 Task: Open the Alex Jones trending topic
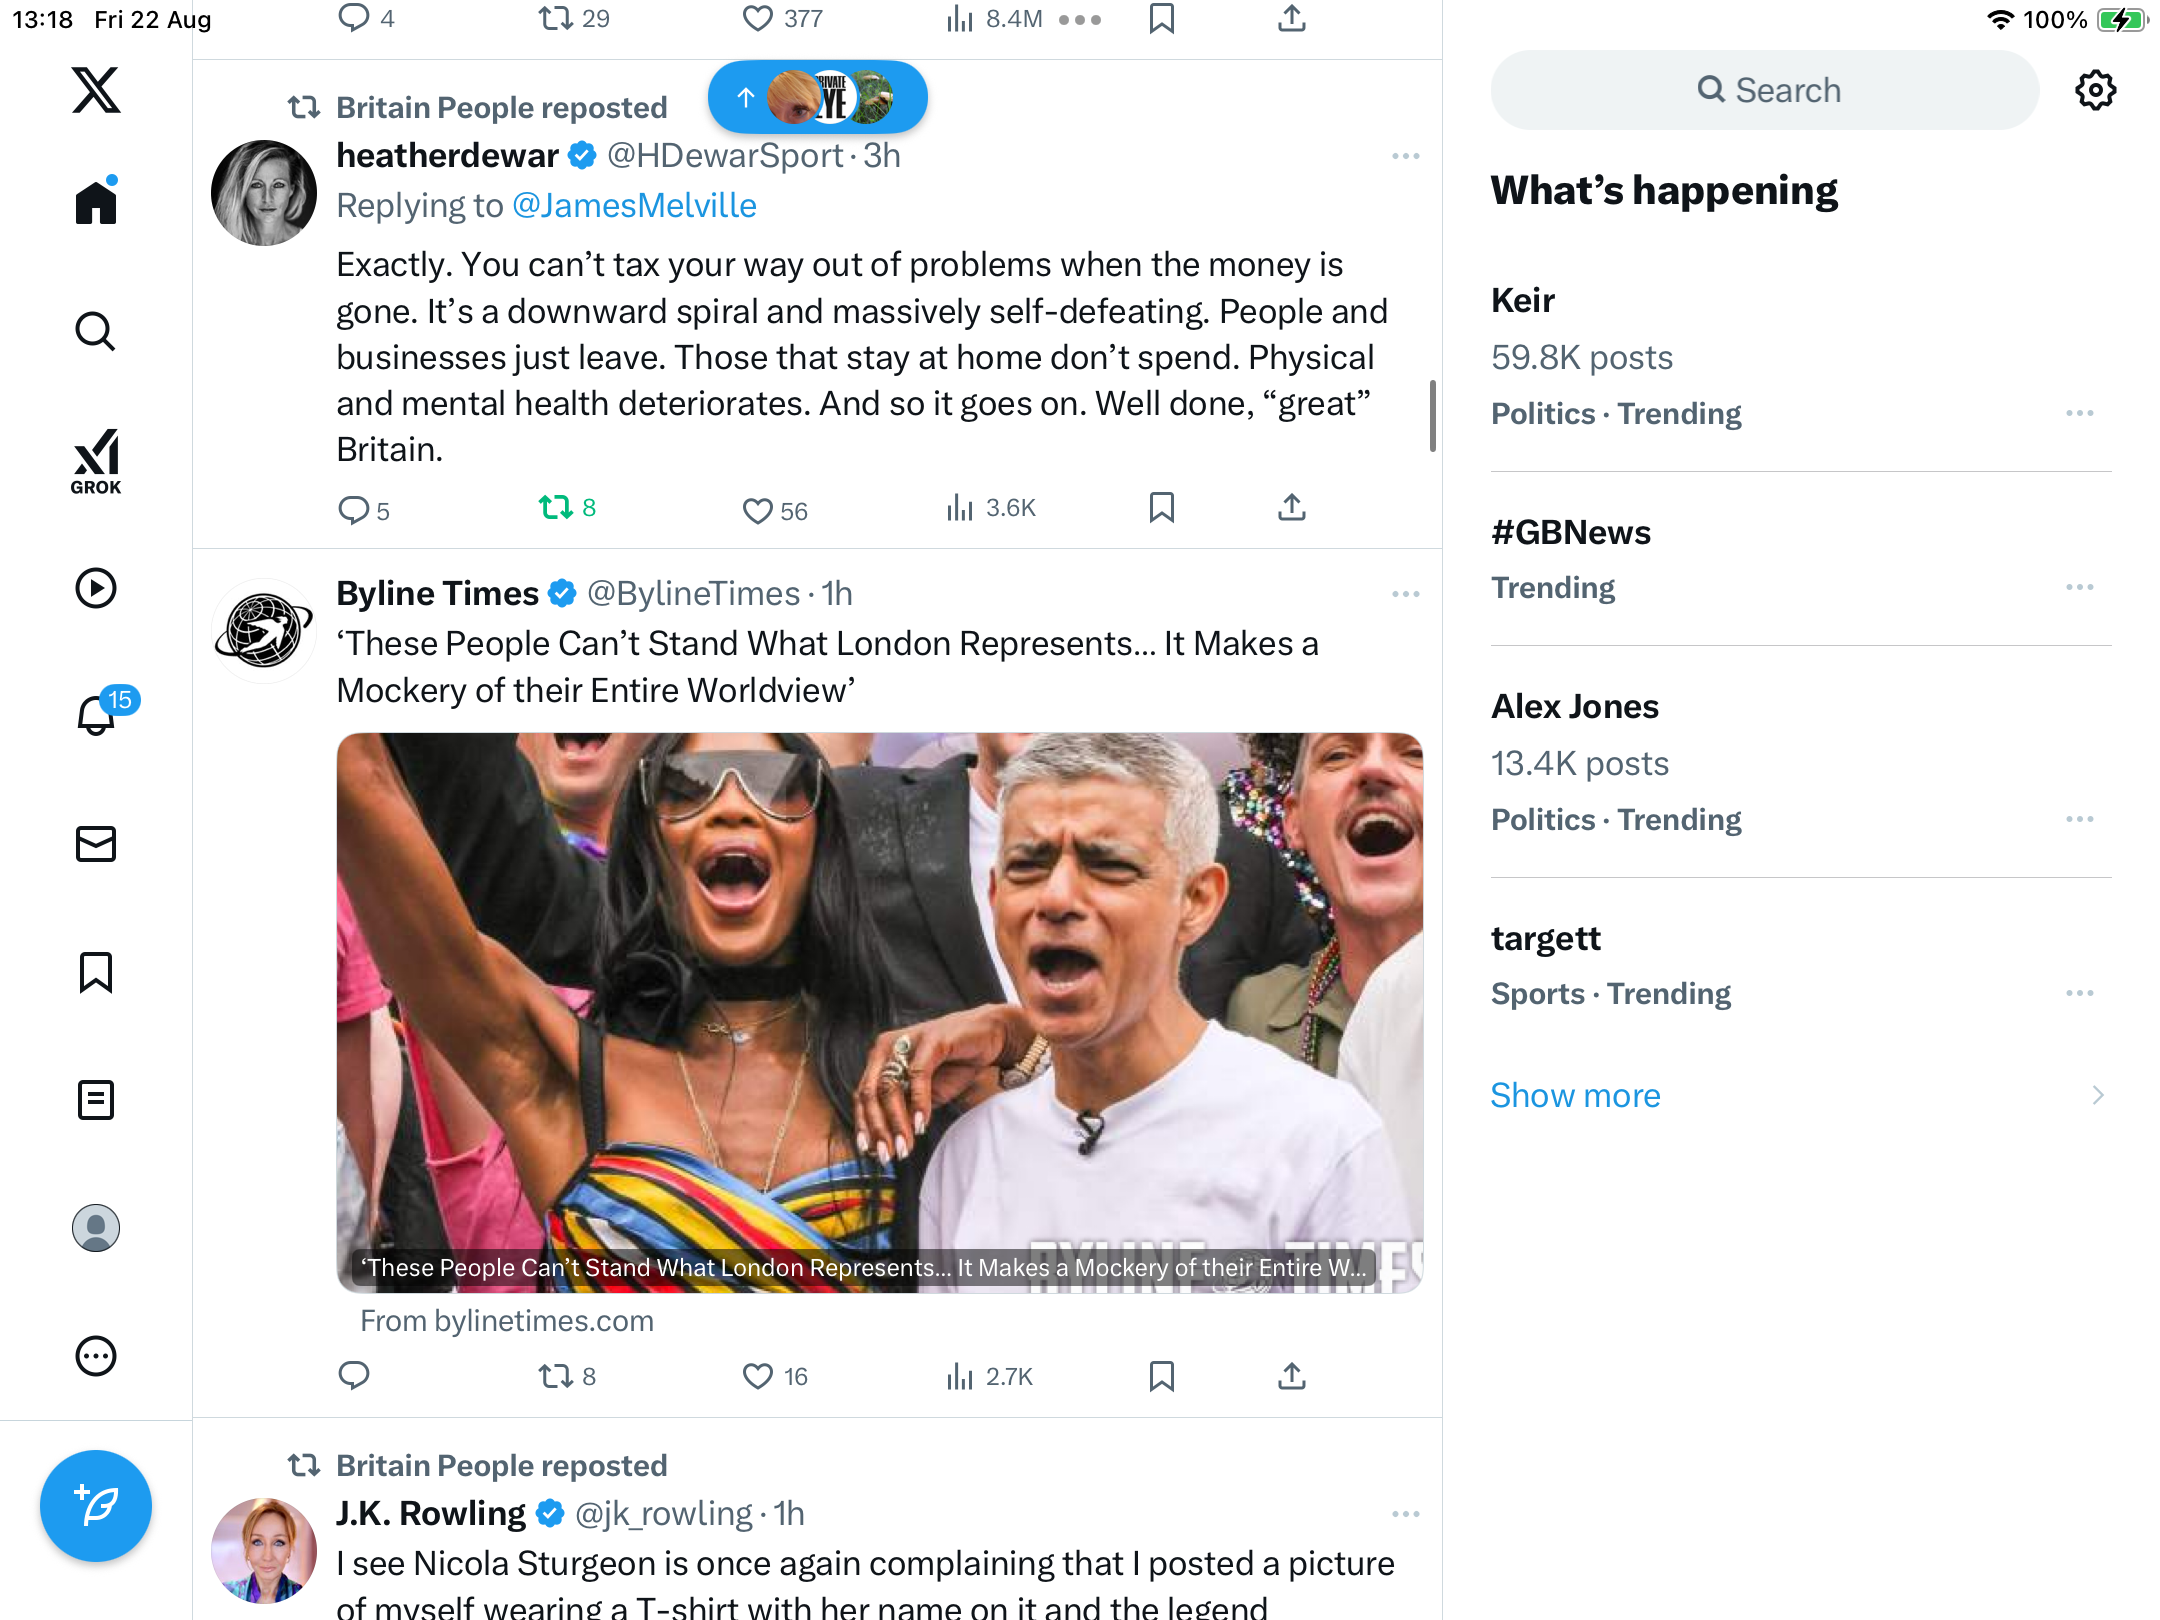coord(1574,707)
